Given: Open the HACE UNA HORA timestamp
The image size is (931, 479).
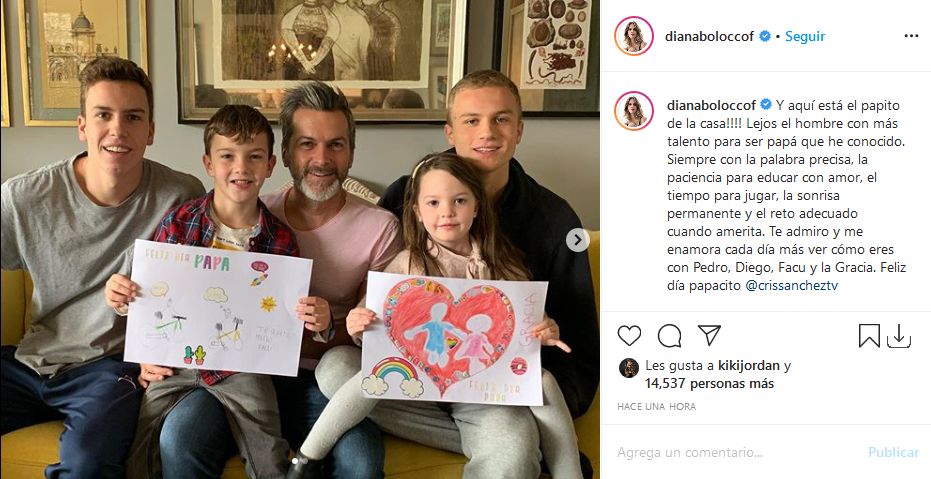Looking at the screenshot, I should pyautogui.click(x=657, y=407).
